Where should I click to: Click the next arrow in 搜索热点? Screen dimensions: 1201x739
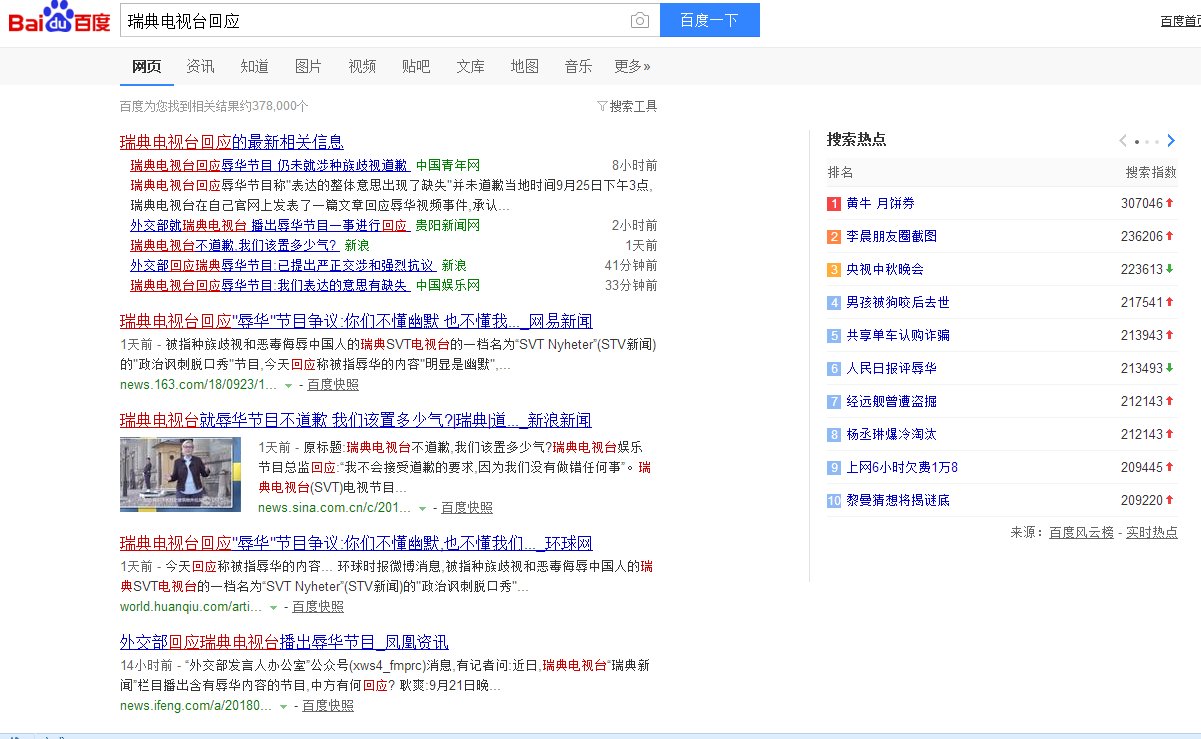(1171, 141)
